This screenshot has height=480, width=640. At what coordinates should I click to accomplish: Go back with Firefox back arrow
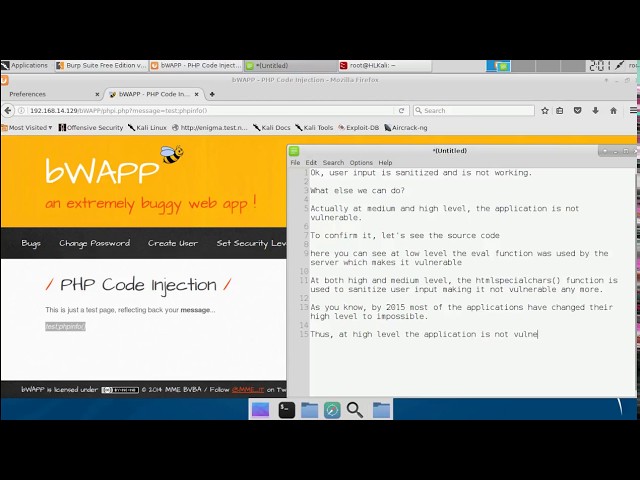coord(8,111)
